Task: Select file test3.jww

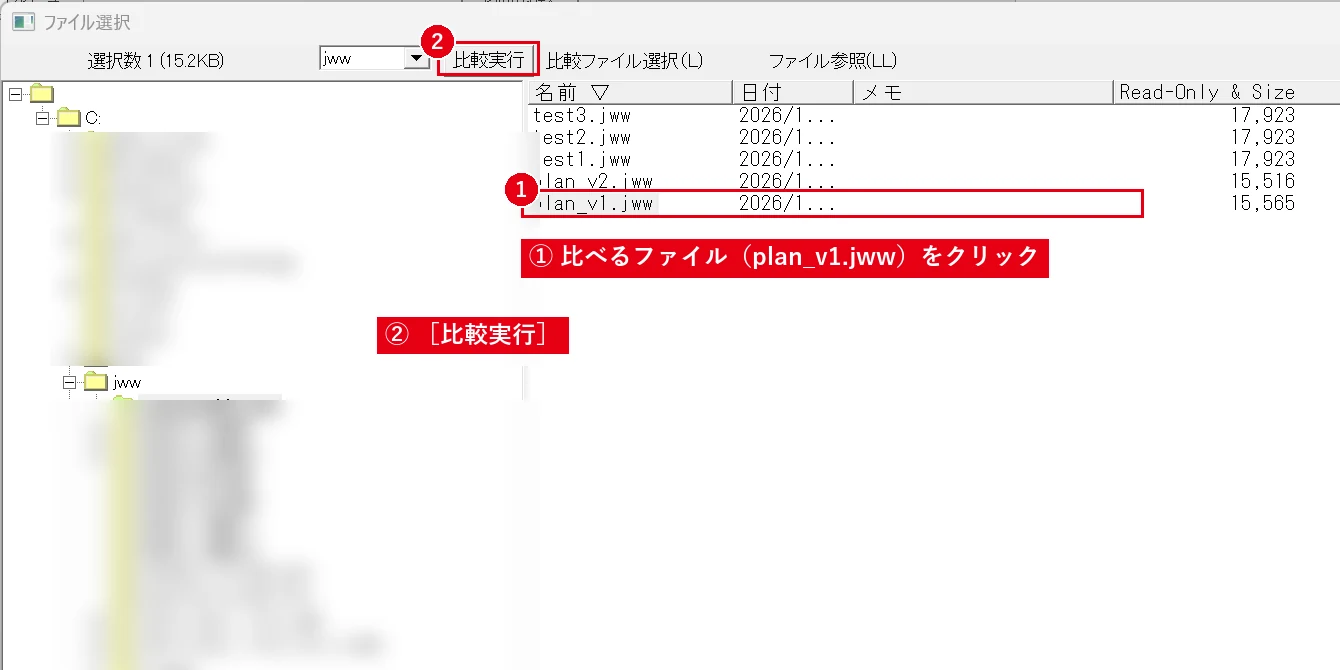Action: 581,115
